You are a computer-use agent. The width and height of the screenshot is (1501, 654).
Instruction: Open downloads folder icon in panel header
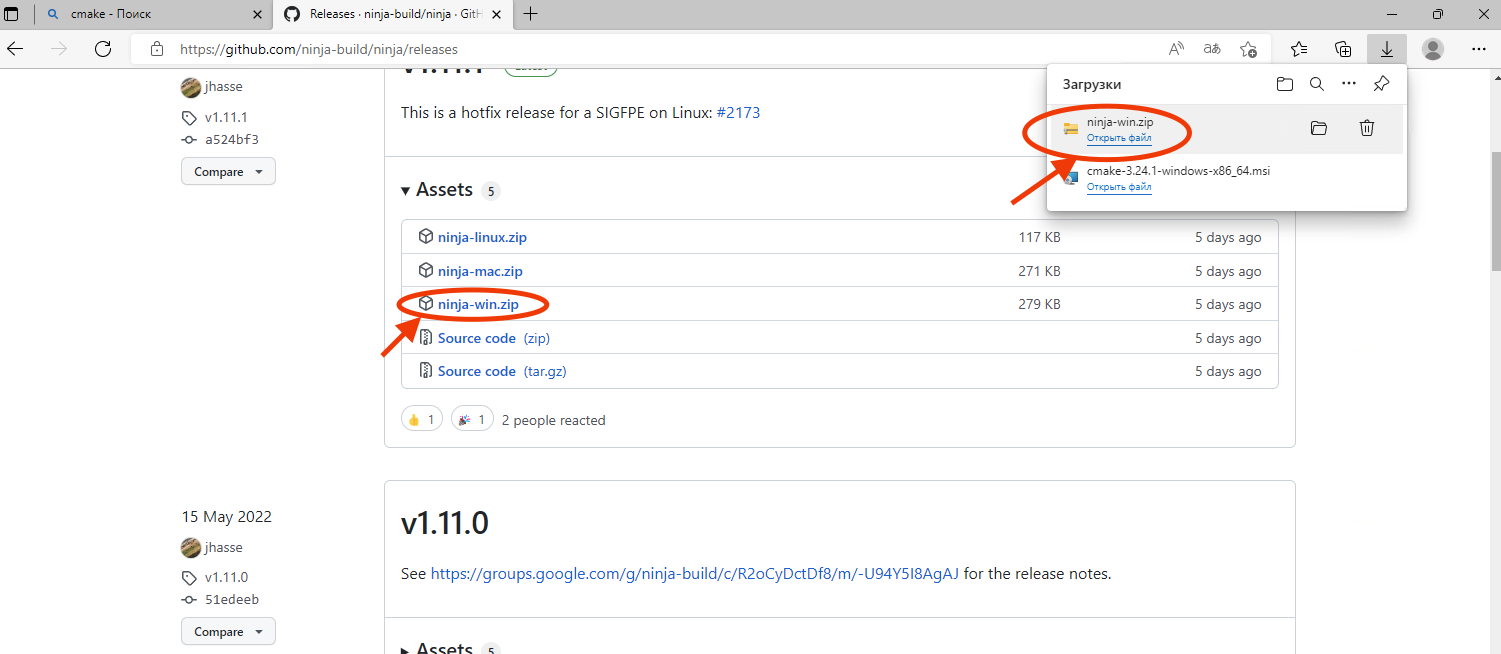click(1285, 84)
